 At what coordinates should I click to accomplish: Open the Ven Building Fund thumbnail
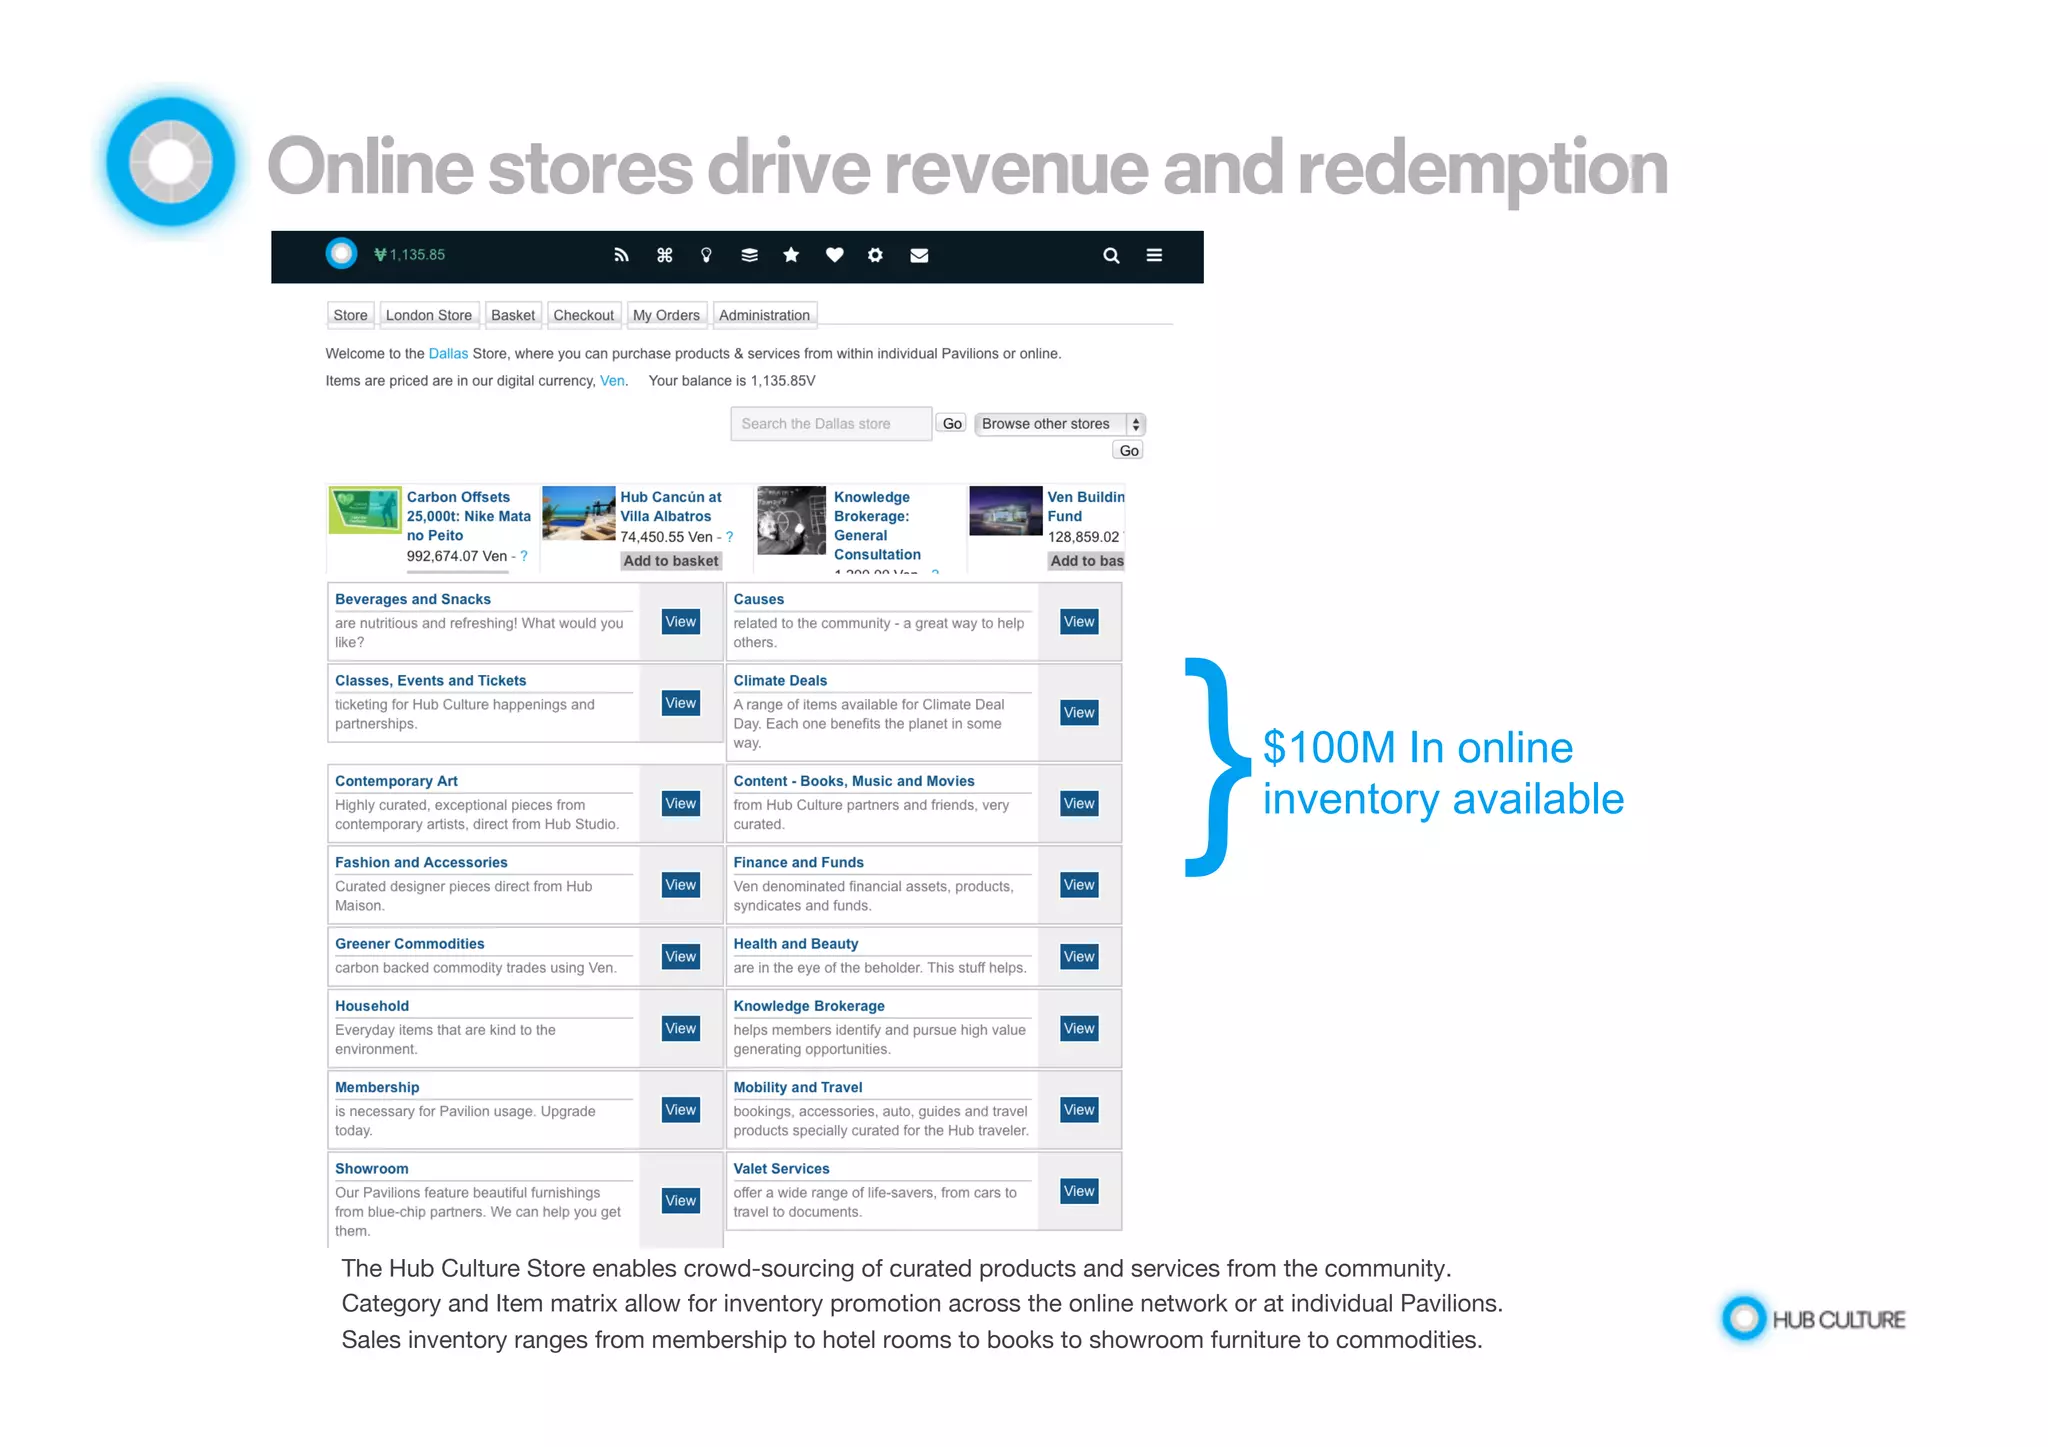pos(1006,511)
